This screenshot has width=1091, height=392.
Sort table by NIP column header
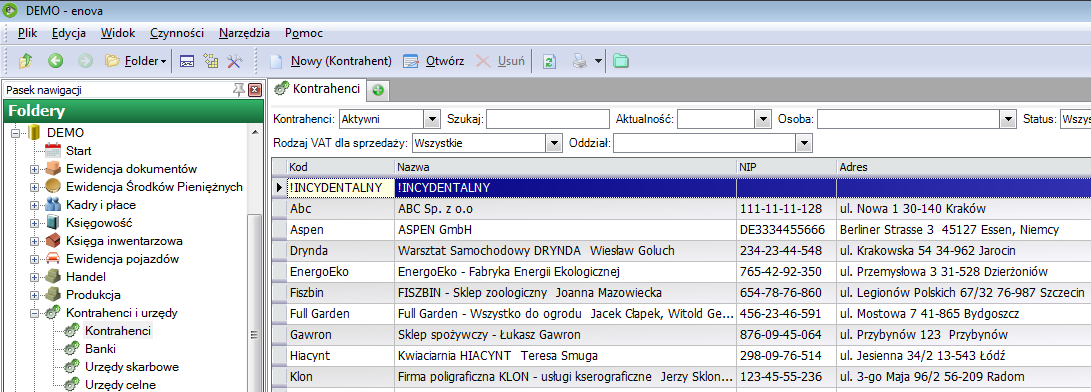coord(787,168)
